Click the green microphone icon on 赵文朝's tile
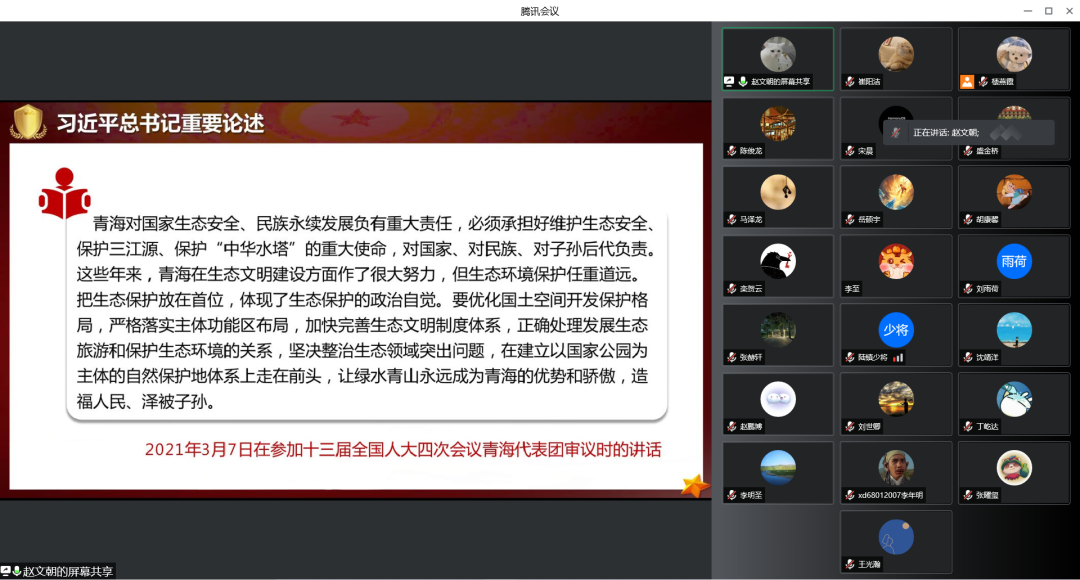This screenshot has height=580, width=1080. [743, 82]
